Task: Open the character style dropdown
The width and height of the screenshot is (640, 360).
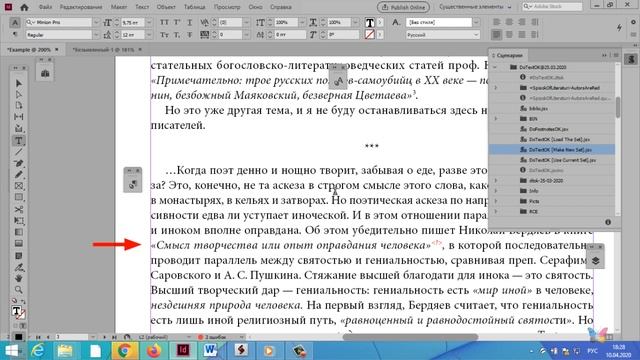Action: tap(476, 22)
